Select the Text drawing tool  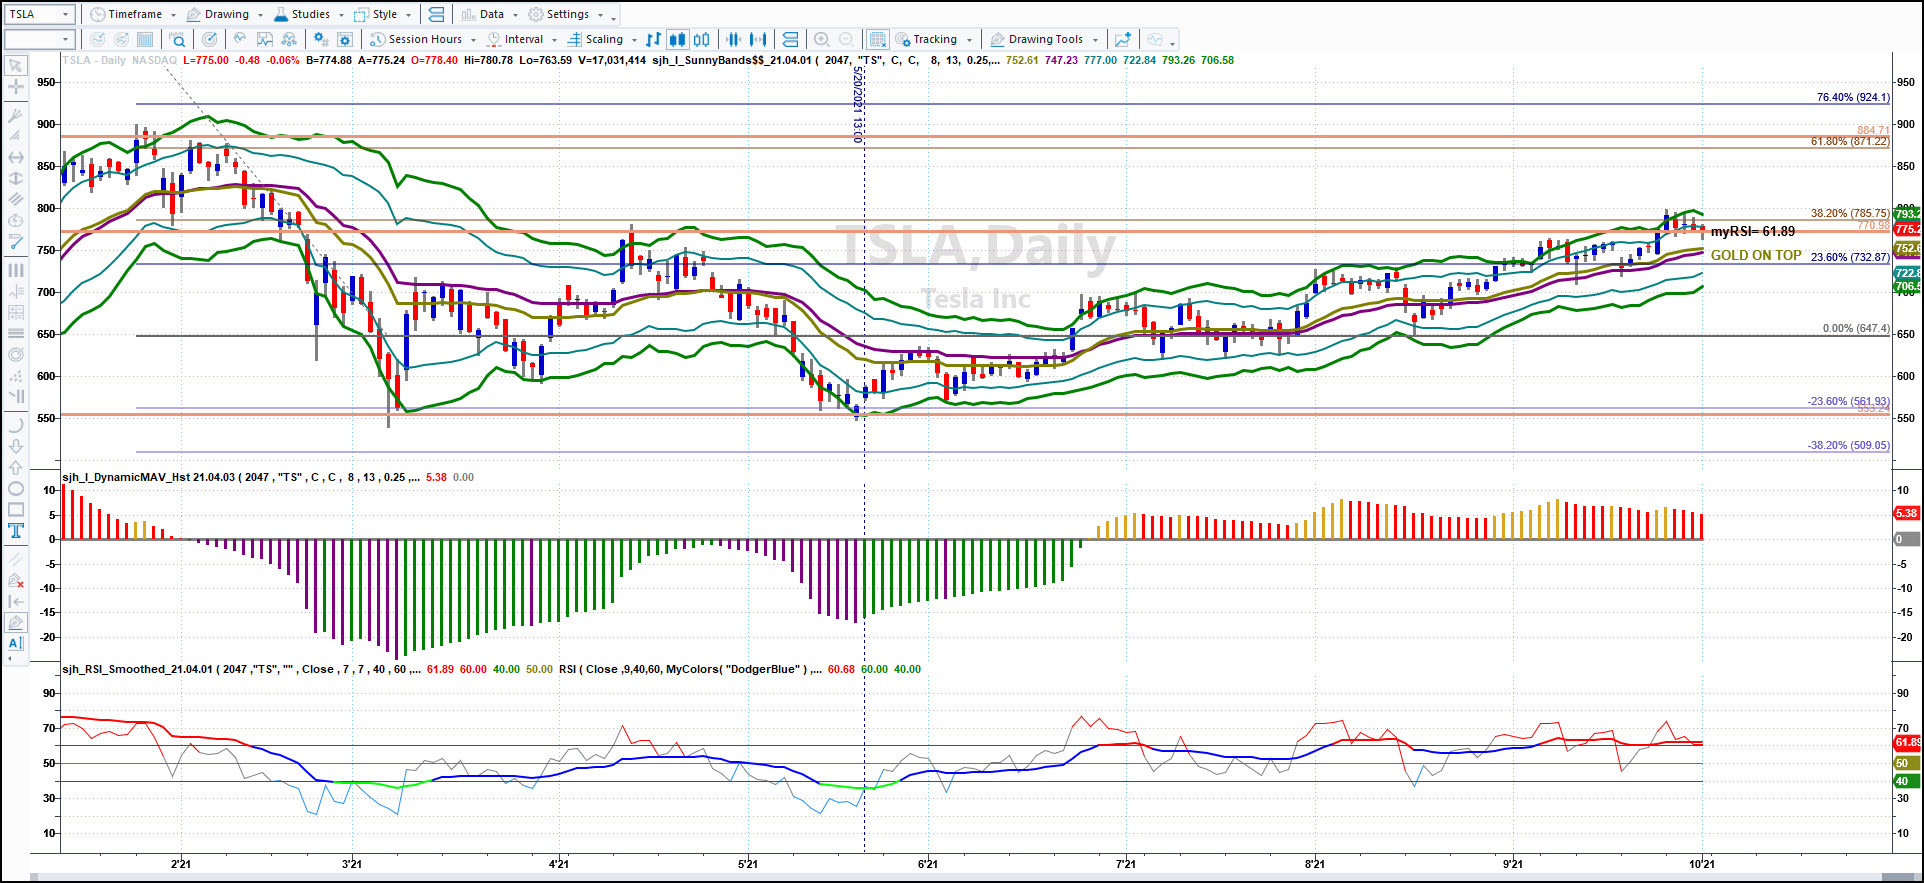pyautogui.click(x=16, y=531)
